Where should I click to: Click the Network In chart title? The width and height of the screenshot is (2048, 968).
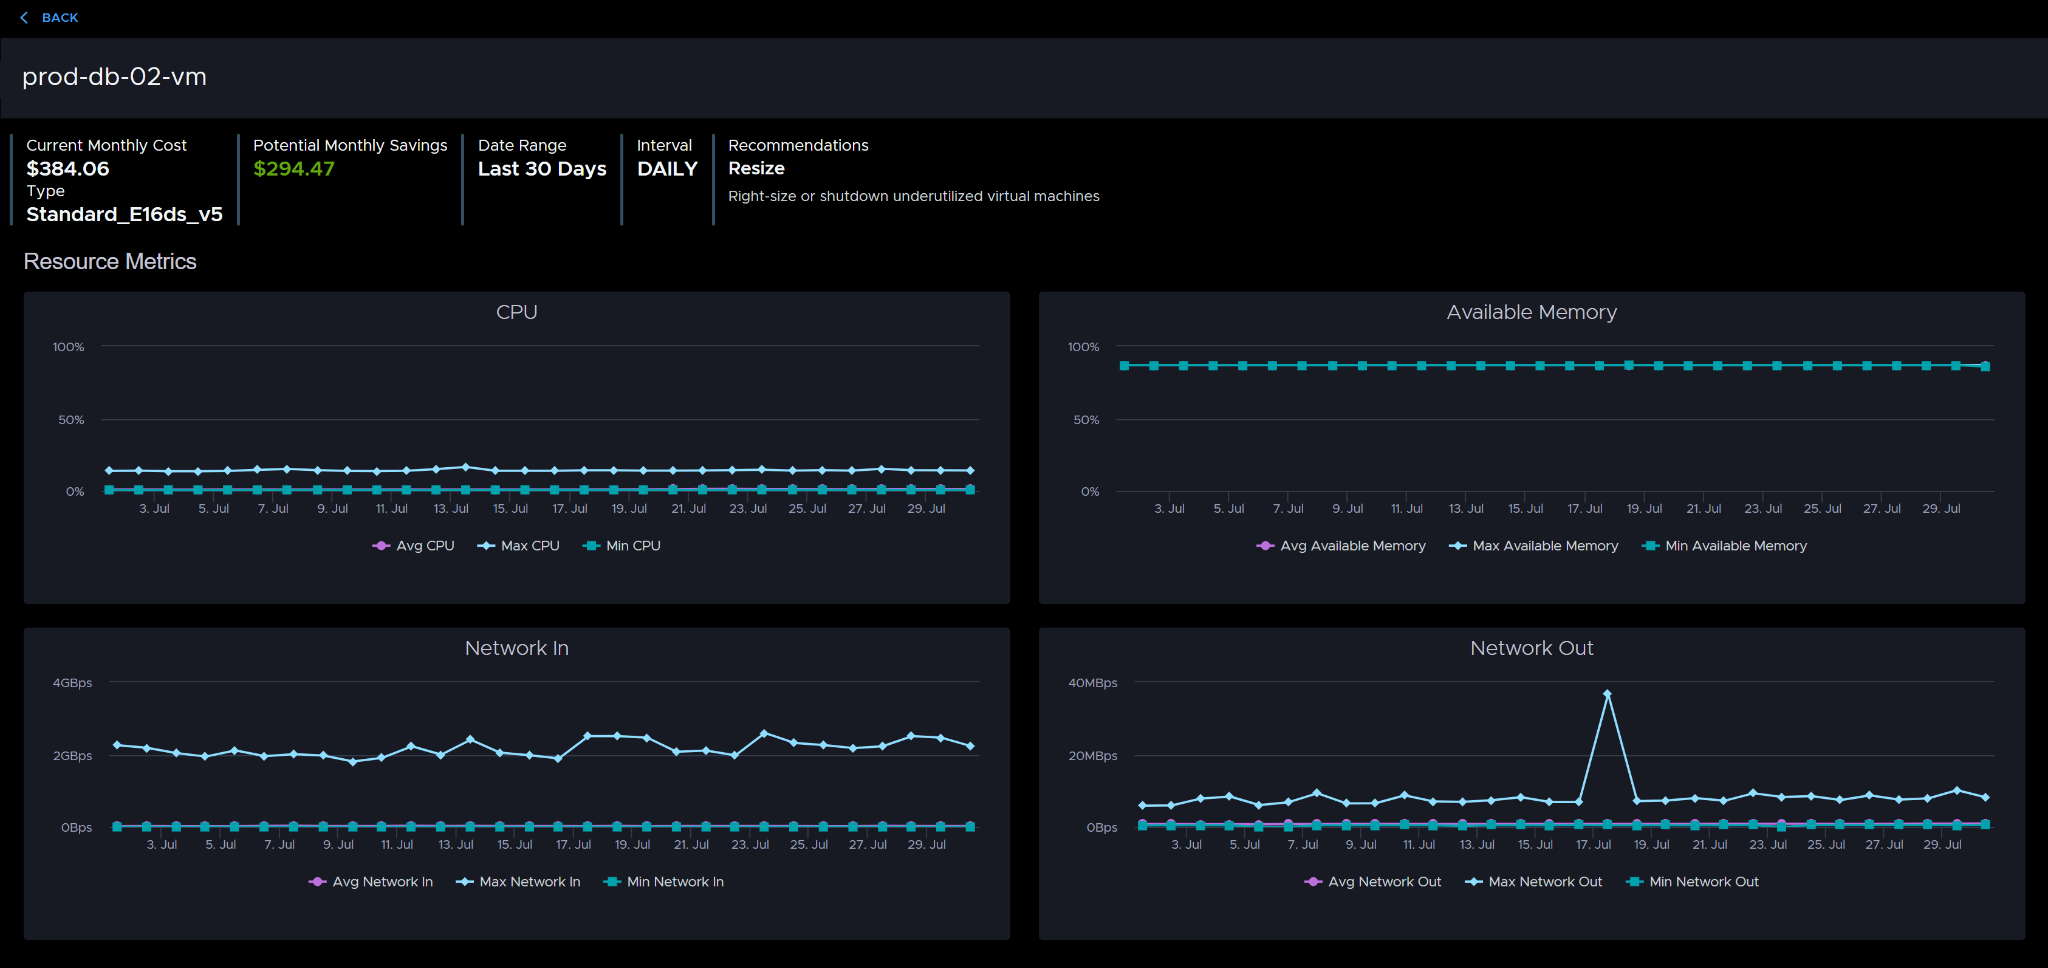[517, 648]
